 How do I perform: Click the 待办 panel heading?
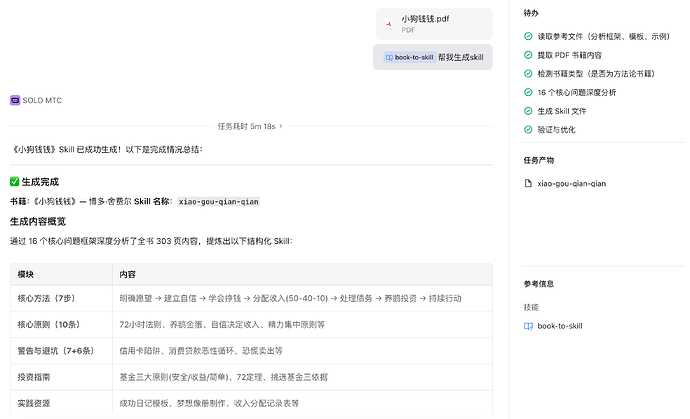click(x=531, y=13)
